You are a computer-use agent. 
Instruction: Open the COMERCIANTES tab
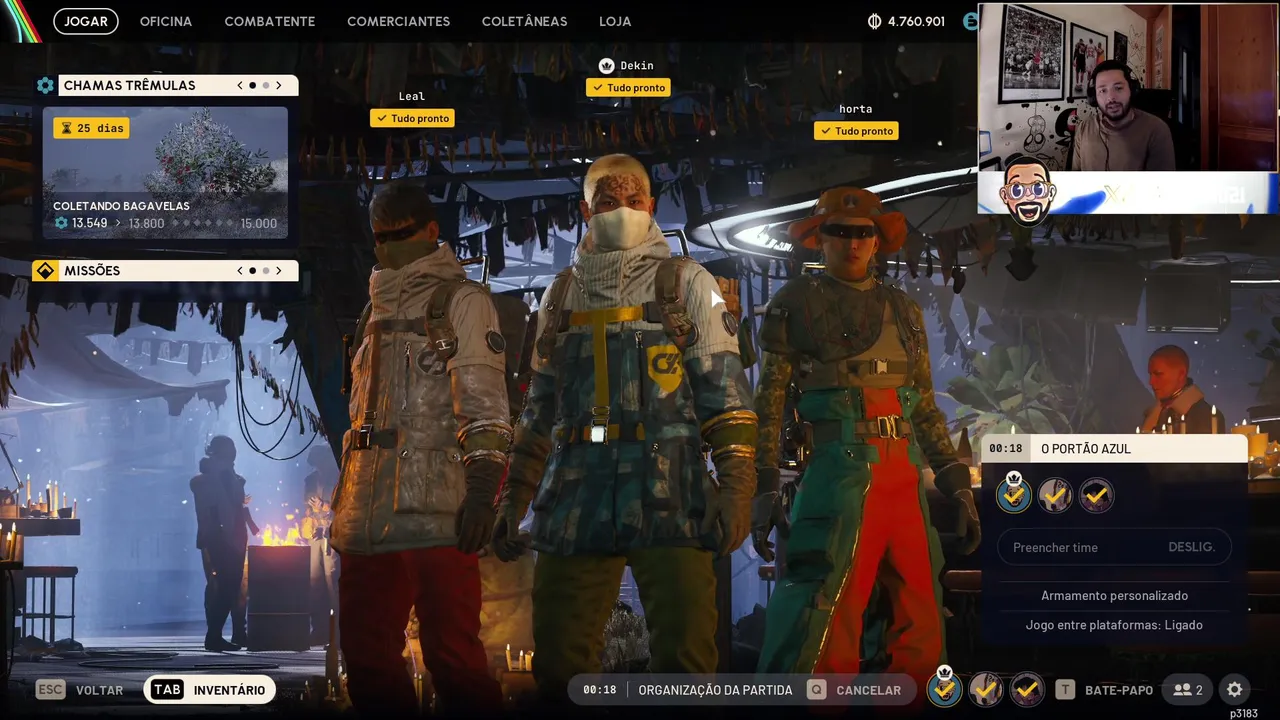point(398,21)
